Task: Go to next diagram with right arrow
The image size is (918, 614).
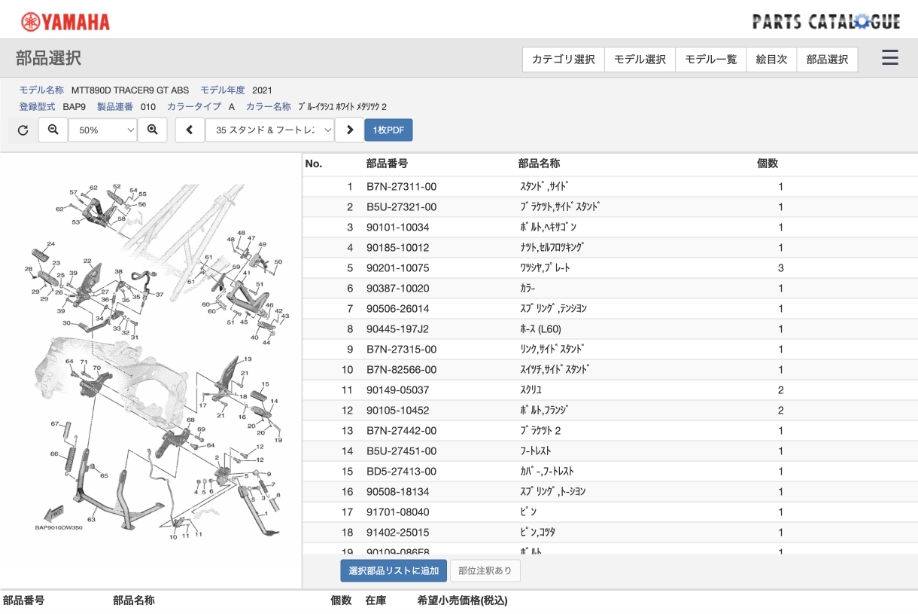Action: [x=349, y=130]
